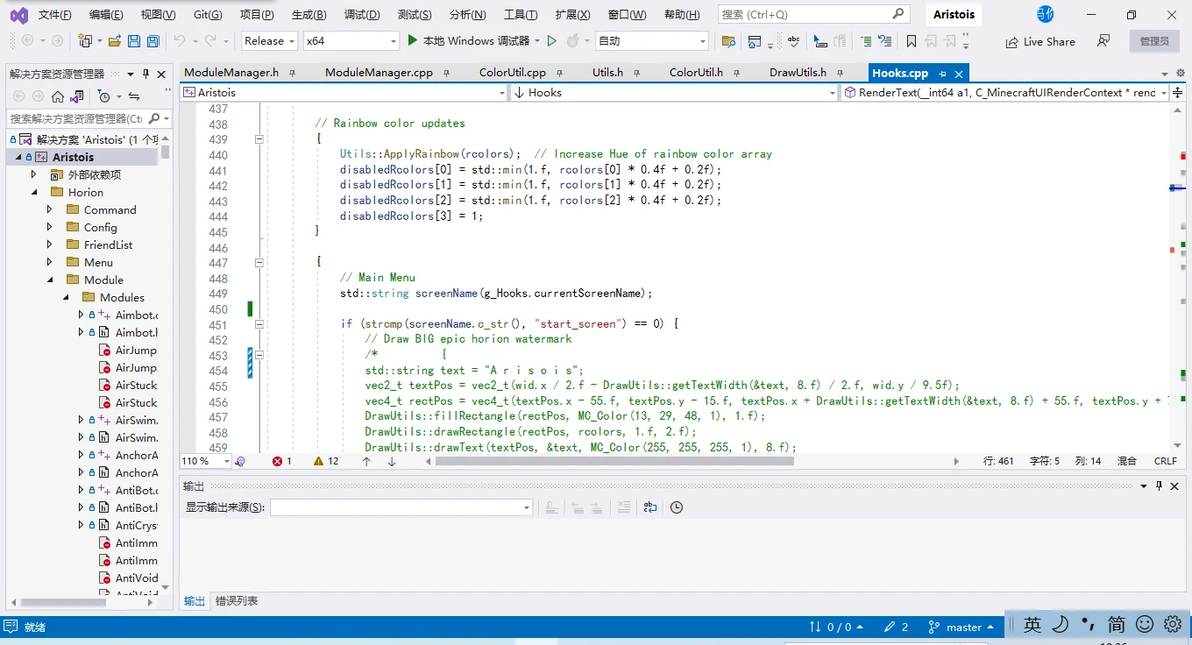Open IME settings gear icon
The height and width of the screenshot is (645, 1192).
(1173, 624)
